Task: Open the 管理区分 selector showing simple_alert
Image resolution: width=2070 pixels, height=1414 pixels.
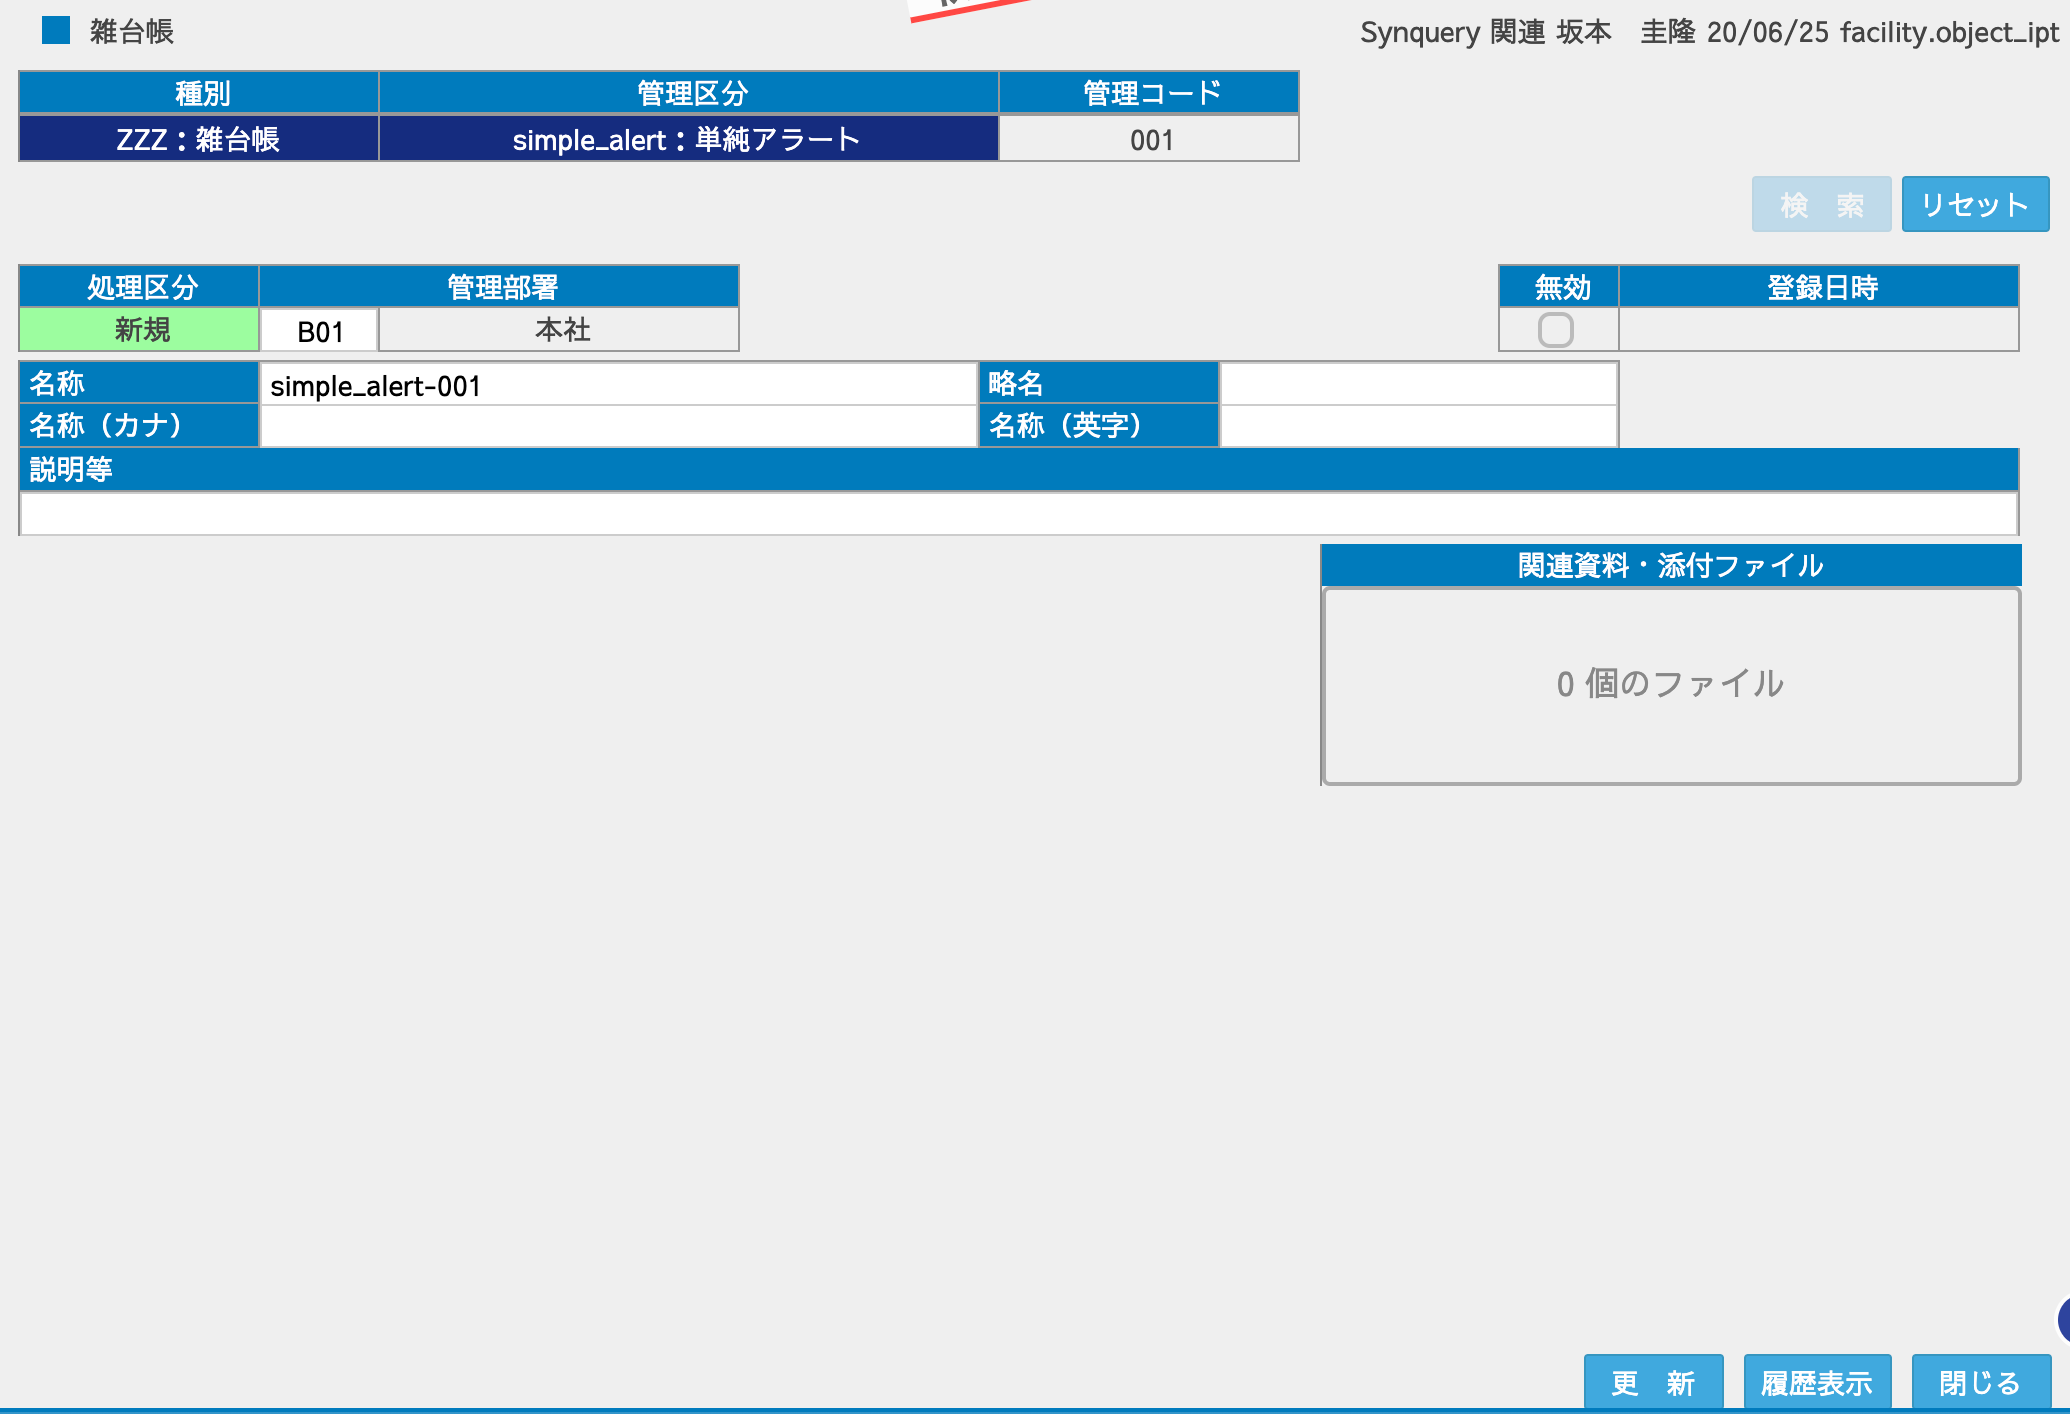Action: point(688,139)
